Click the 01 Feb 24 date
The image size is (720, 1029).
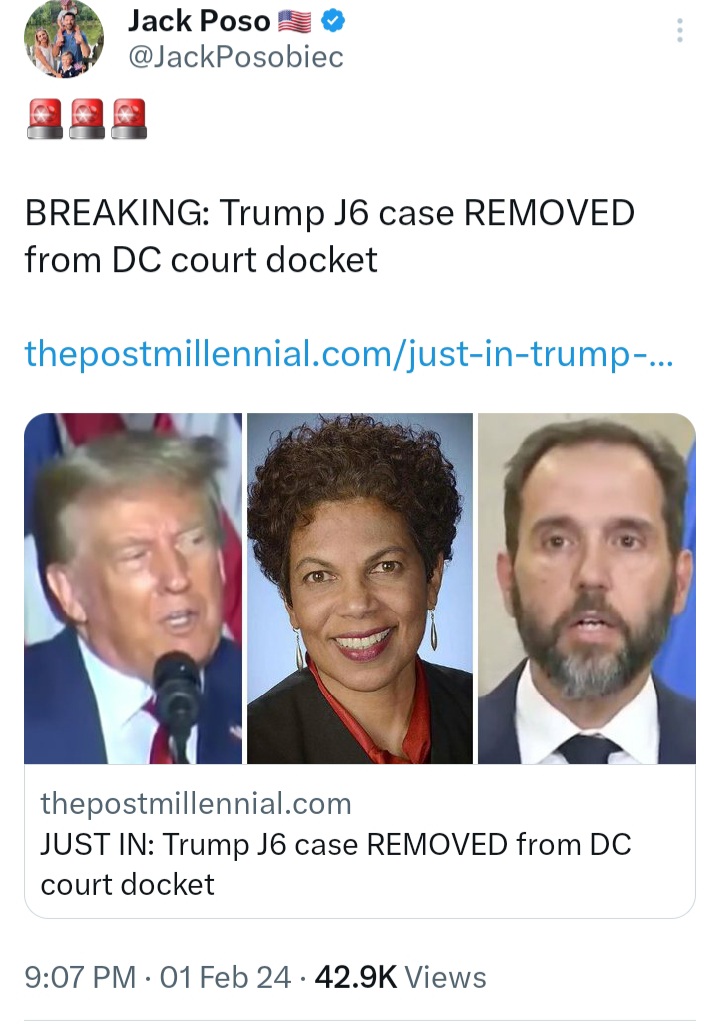(225, 977)
